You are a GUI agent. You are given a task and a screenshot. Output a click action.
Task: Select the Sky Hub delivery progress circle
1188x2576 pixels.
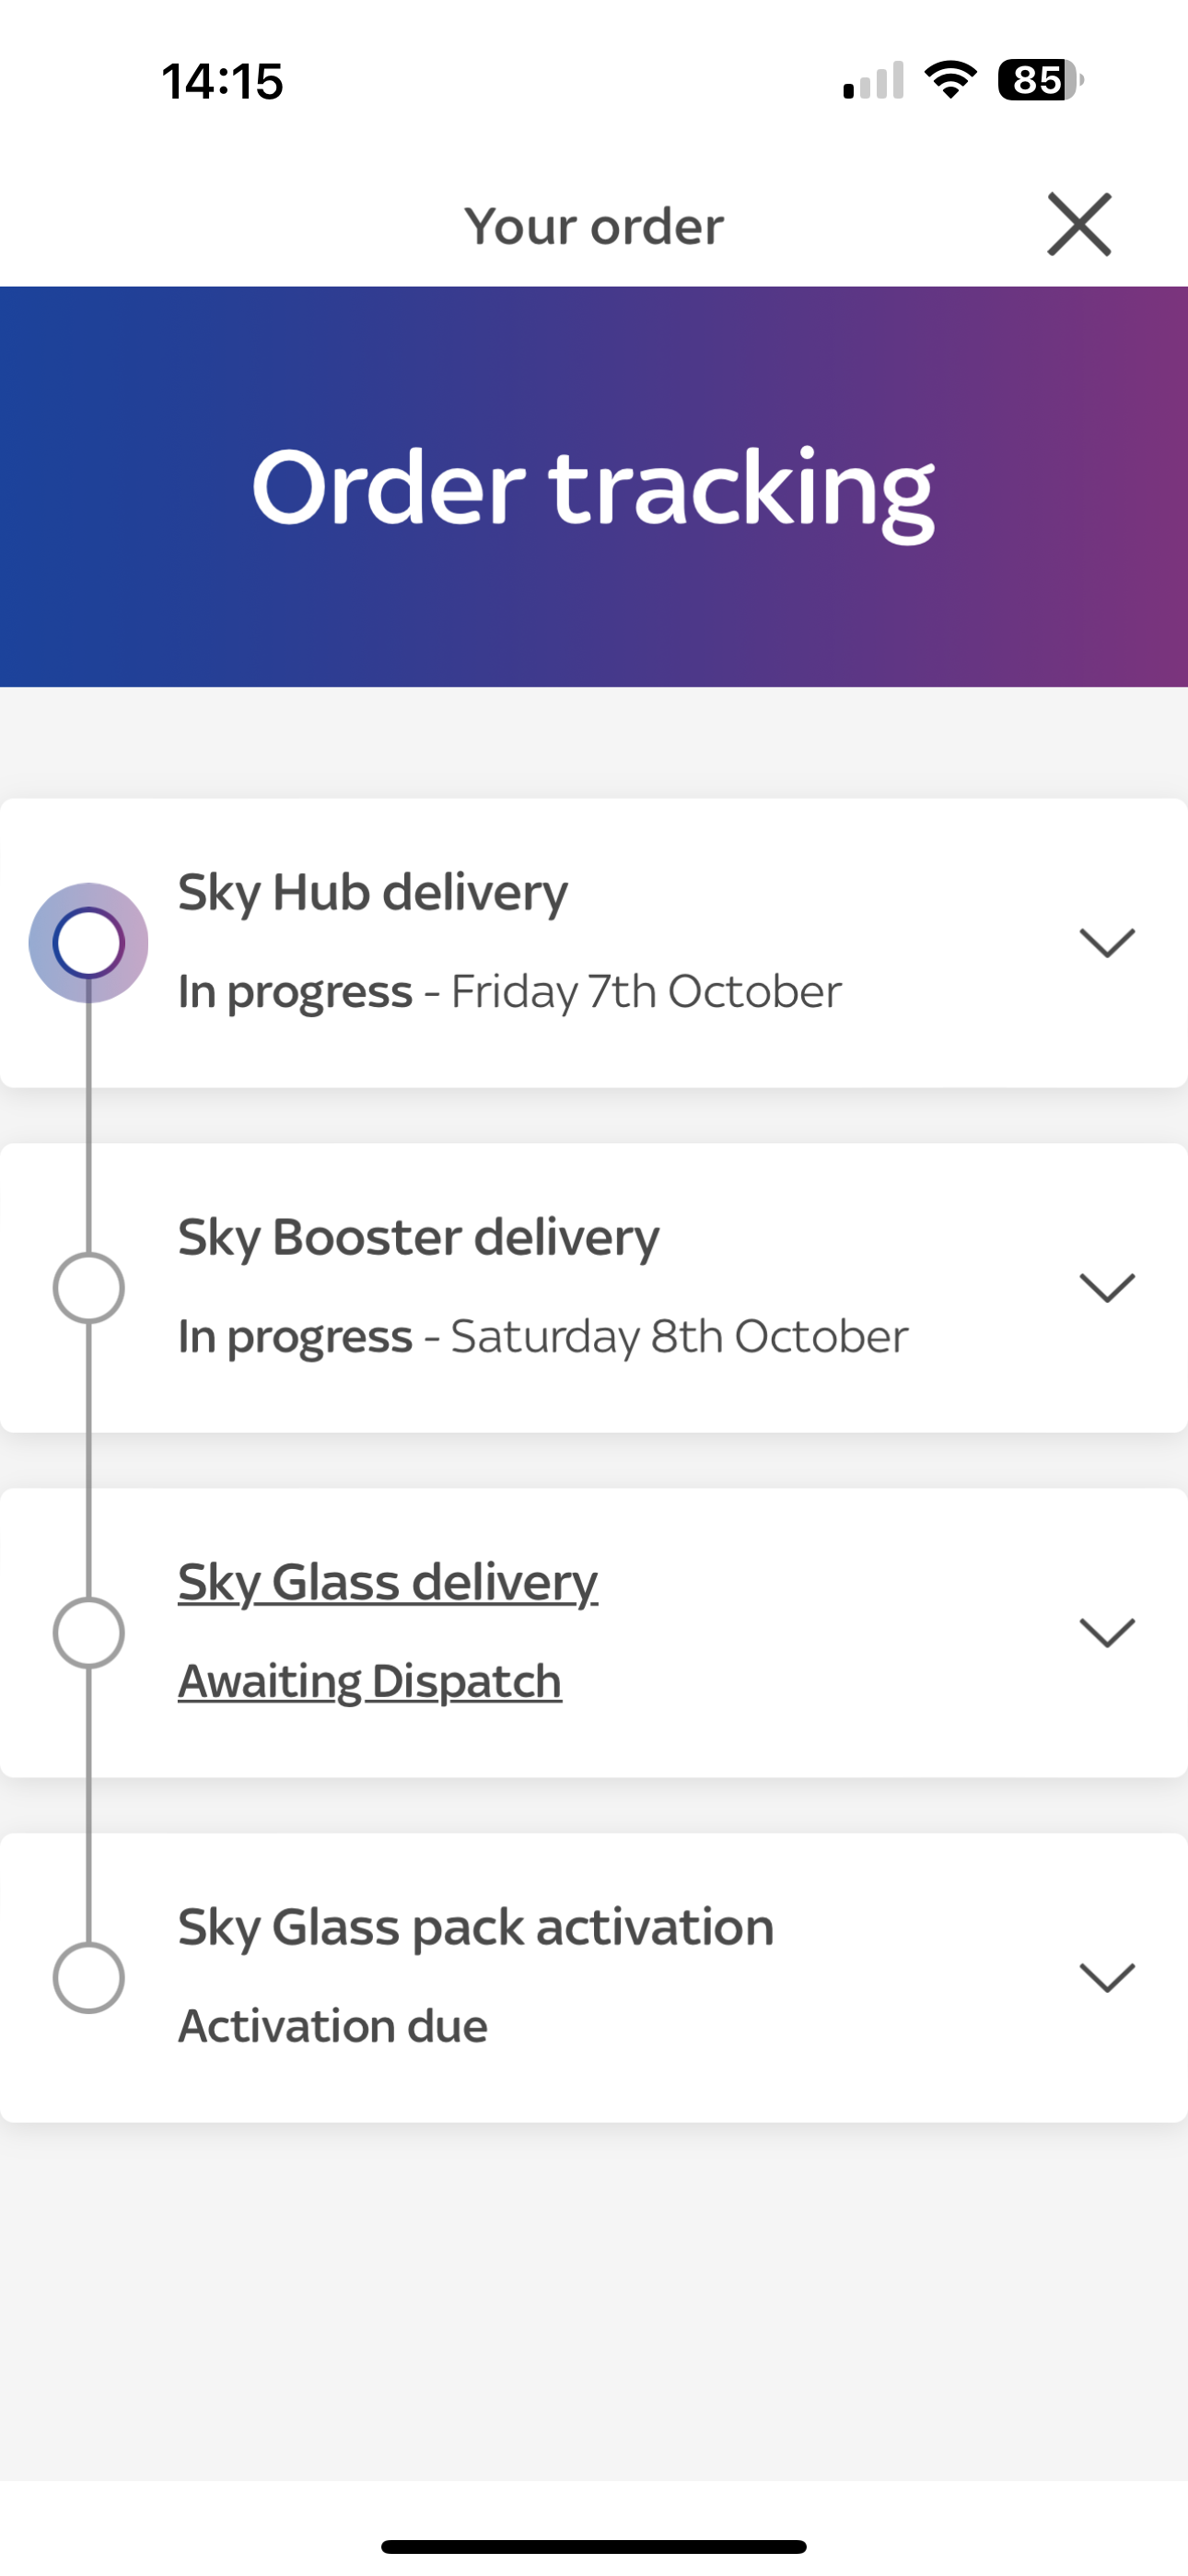pyautogui.click(x=90, y=941)
